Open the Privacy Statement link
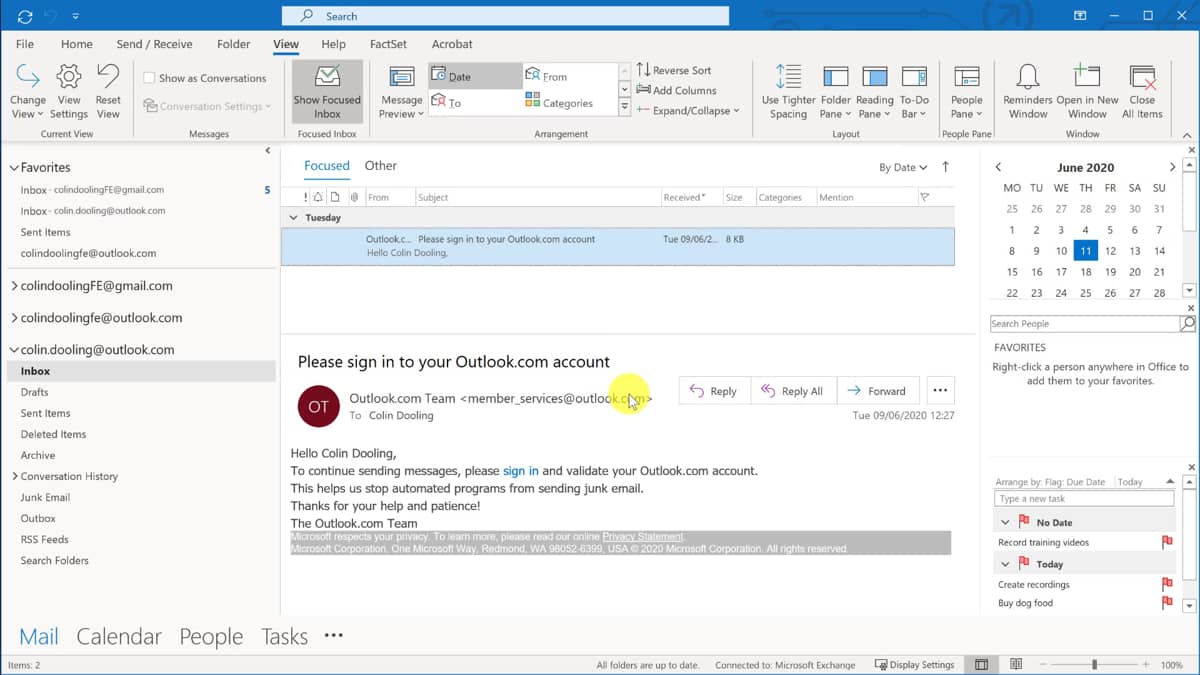The width and height of the screenshot is (1200, 675). click(x=643, y=537)
